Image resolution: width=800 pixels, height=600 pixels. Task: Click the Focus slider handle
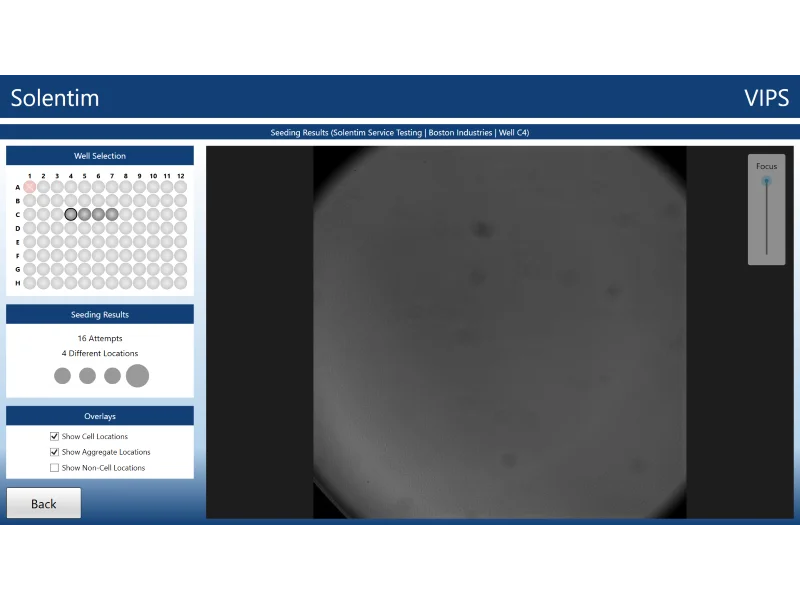click(766, 181)
